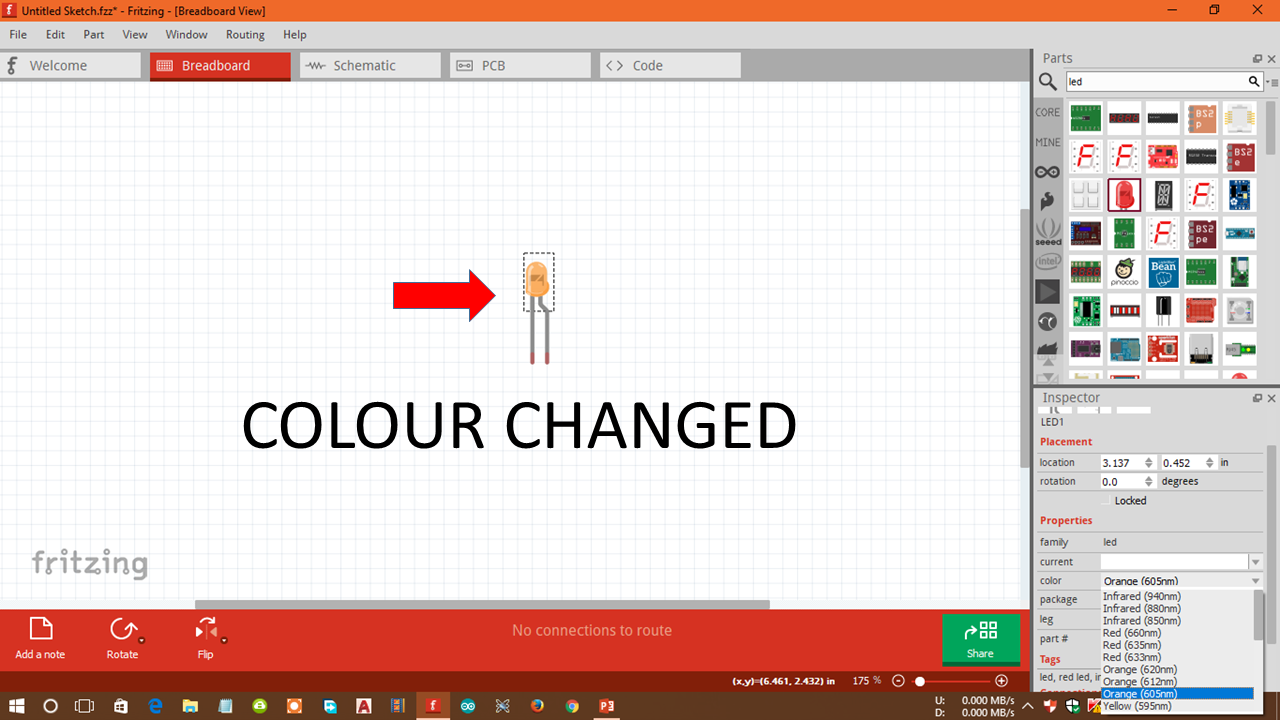Open the Routing menu

pyautogui.click(x=245, y=34)
